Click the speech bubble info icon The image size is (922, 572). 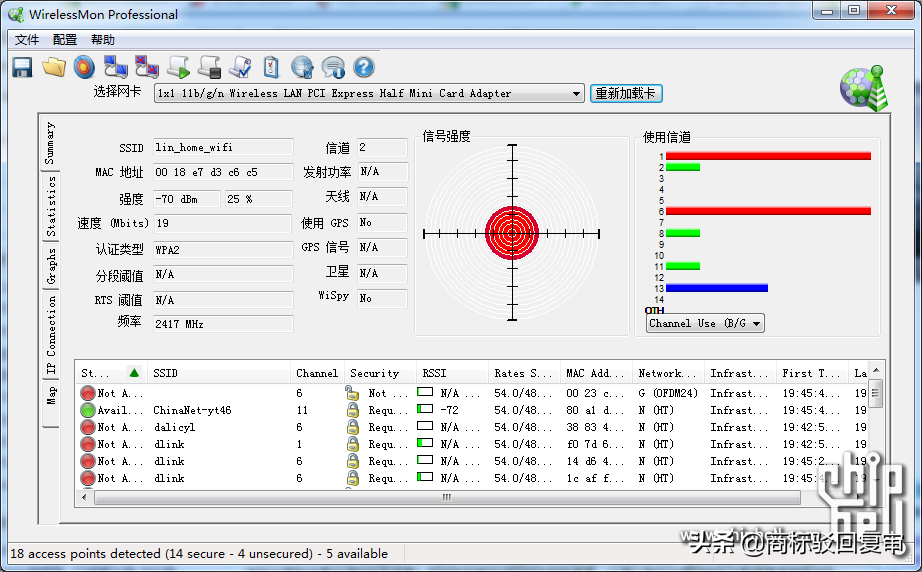point(333,68)
